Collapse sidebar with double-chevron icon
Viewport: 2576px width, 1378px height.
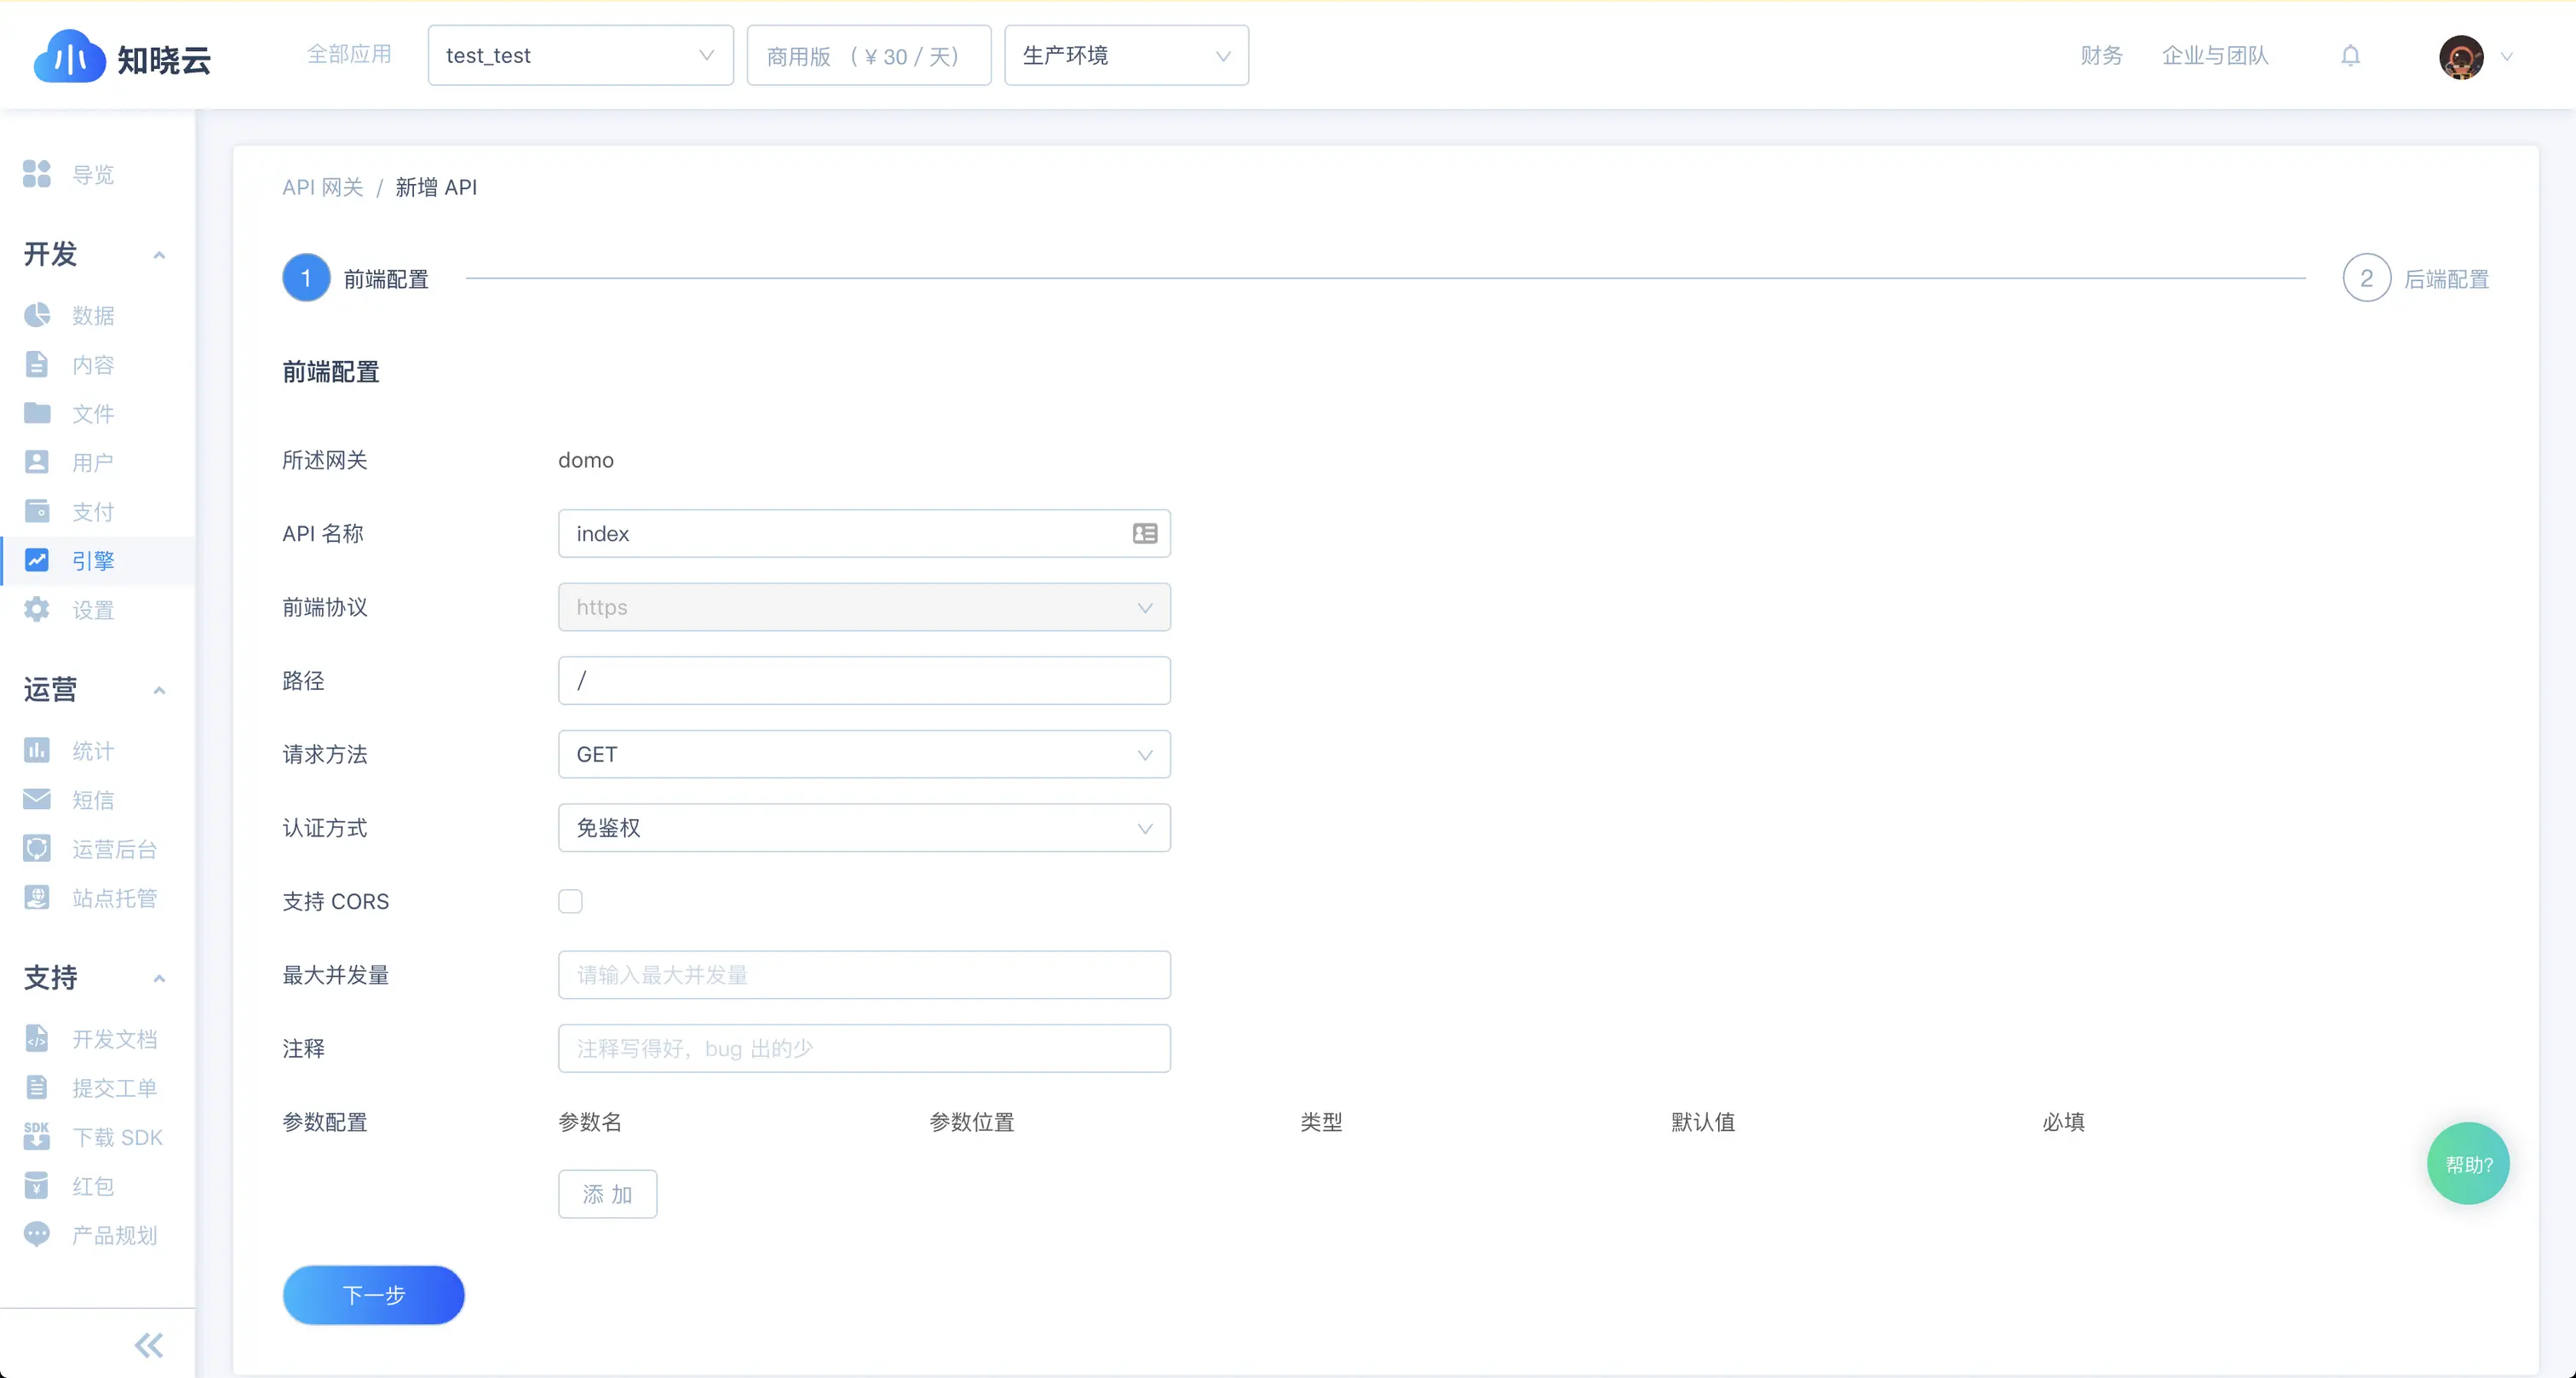tap(148, 1345)
